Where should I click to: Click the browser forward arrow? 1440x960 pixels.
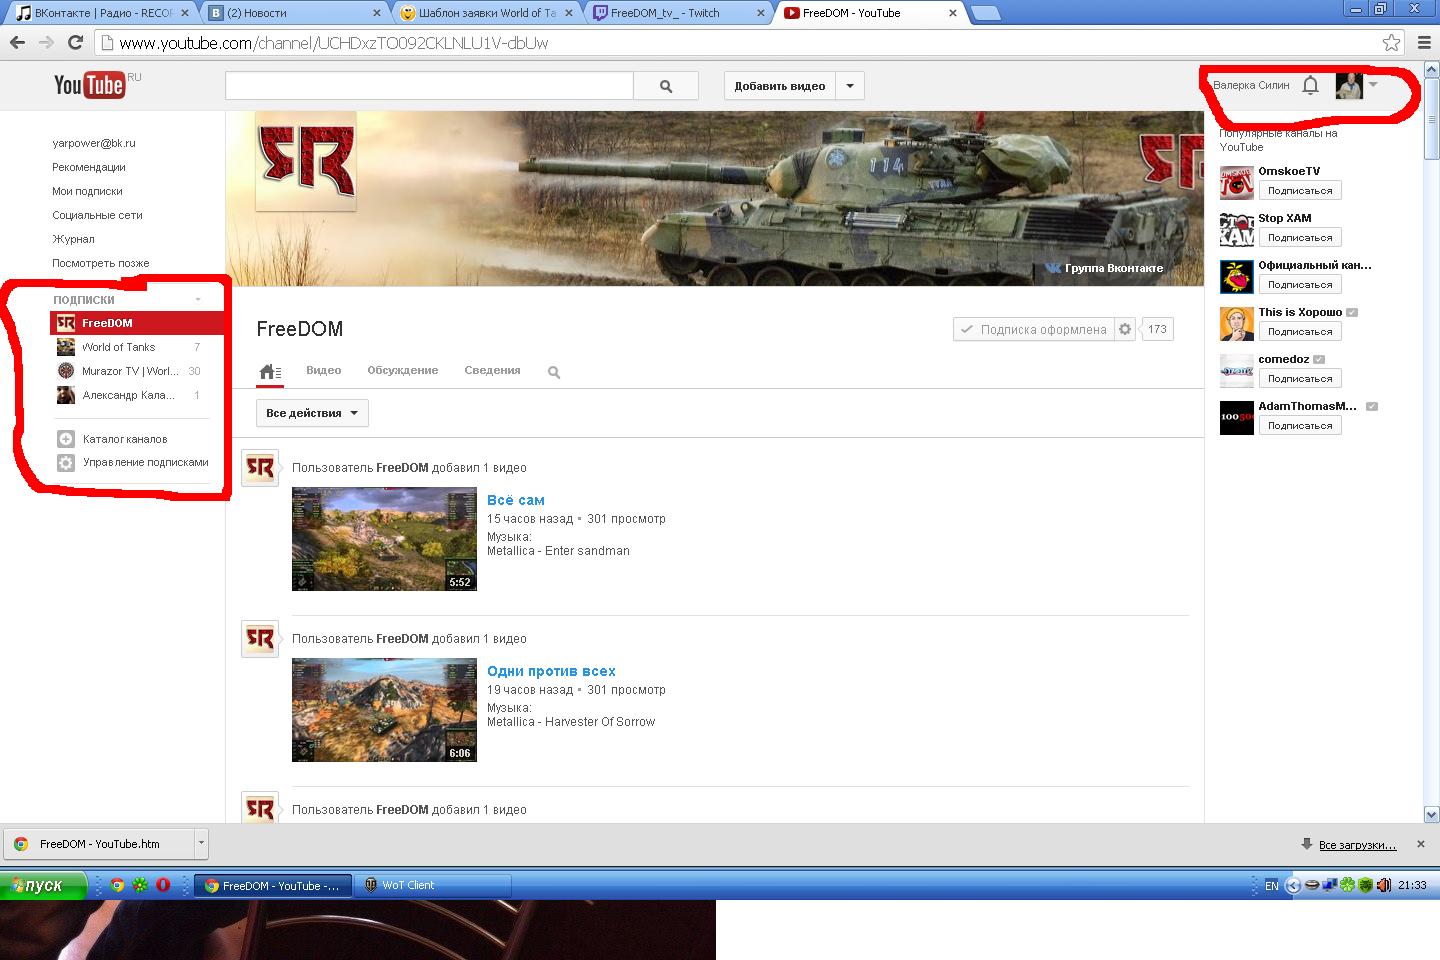click(x=46, y=43)
